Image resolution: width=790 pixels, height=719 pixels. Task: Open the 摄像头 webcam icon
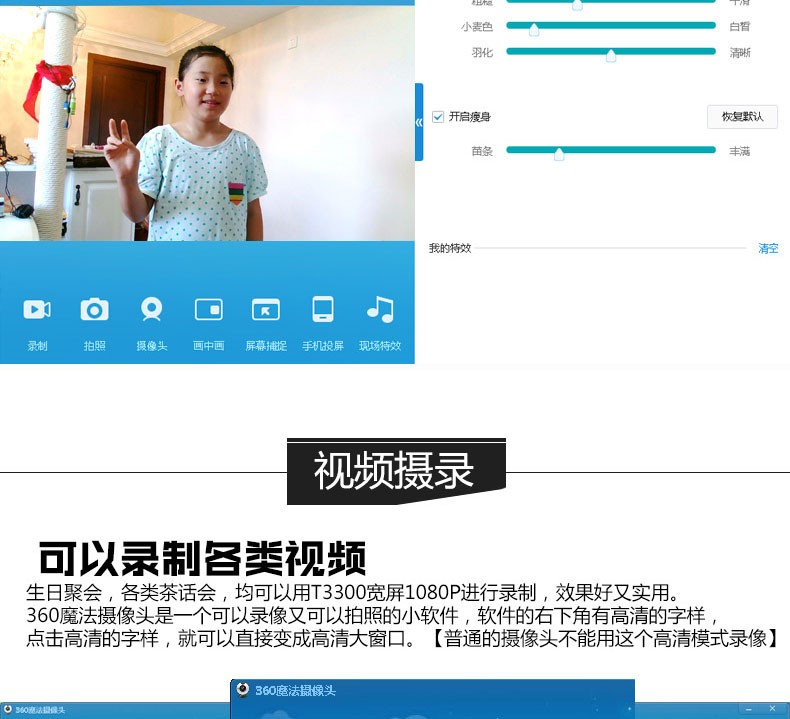click(x=151, y=309)
